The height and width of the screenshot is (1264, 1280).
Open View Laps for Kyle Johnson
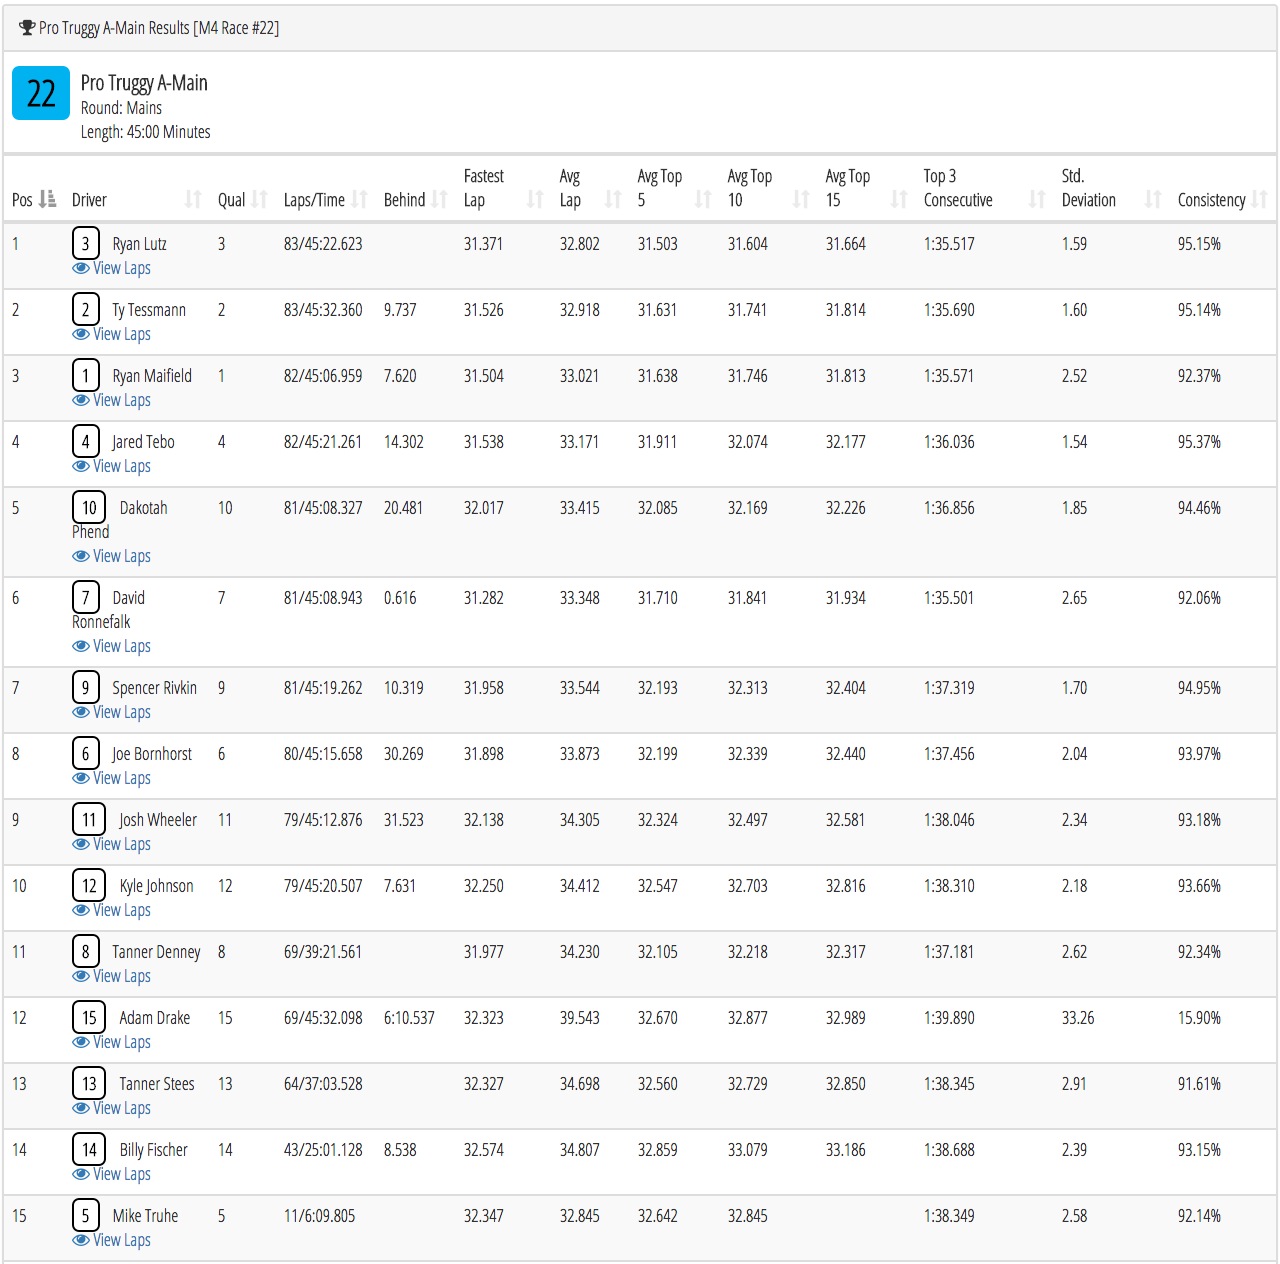click(112, 910)
